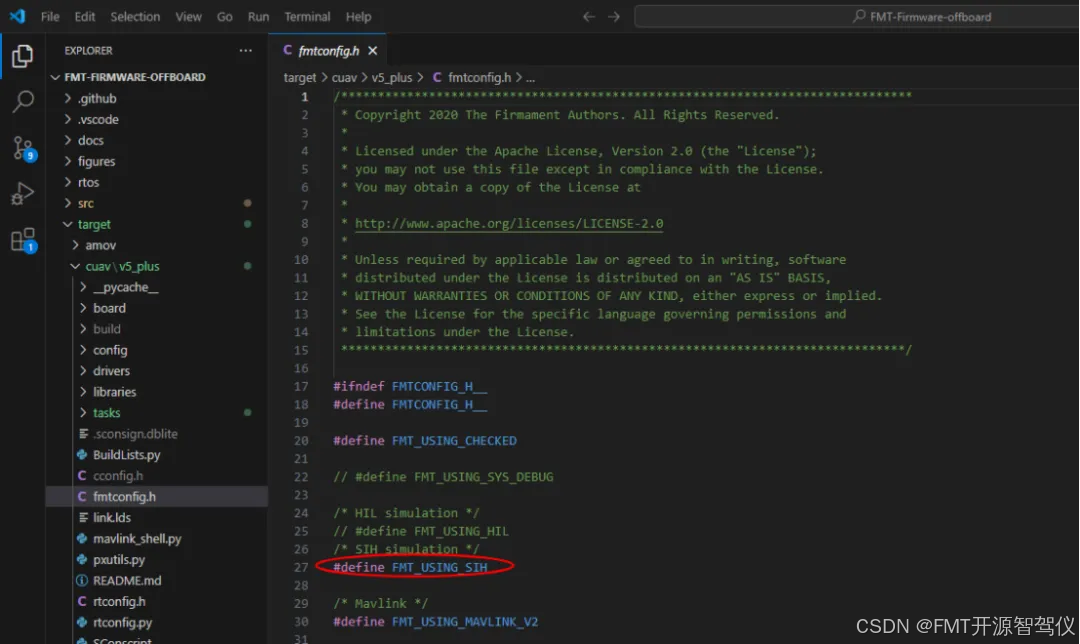Click the file icon beside link.lds

pyautogui.click(x=83, y=517)
